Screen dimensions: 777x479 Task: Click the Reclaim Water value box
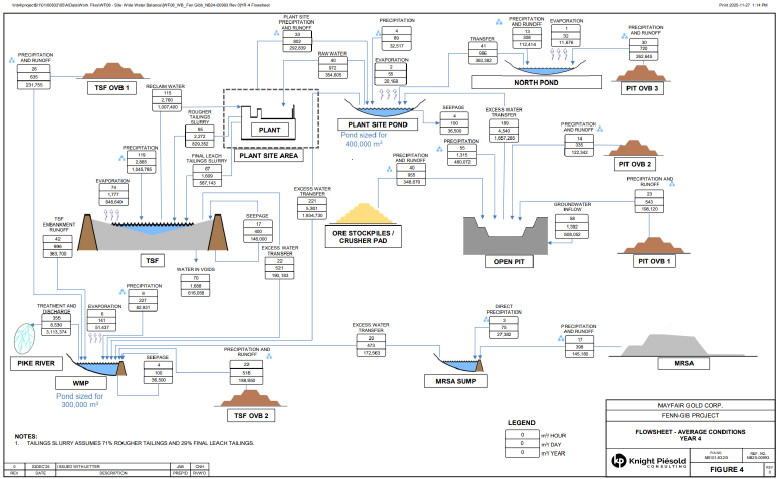167,100
